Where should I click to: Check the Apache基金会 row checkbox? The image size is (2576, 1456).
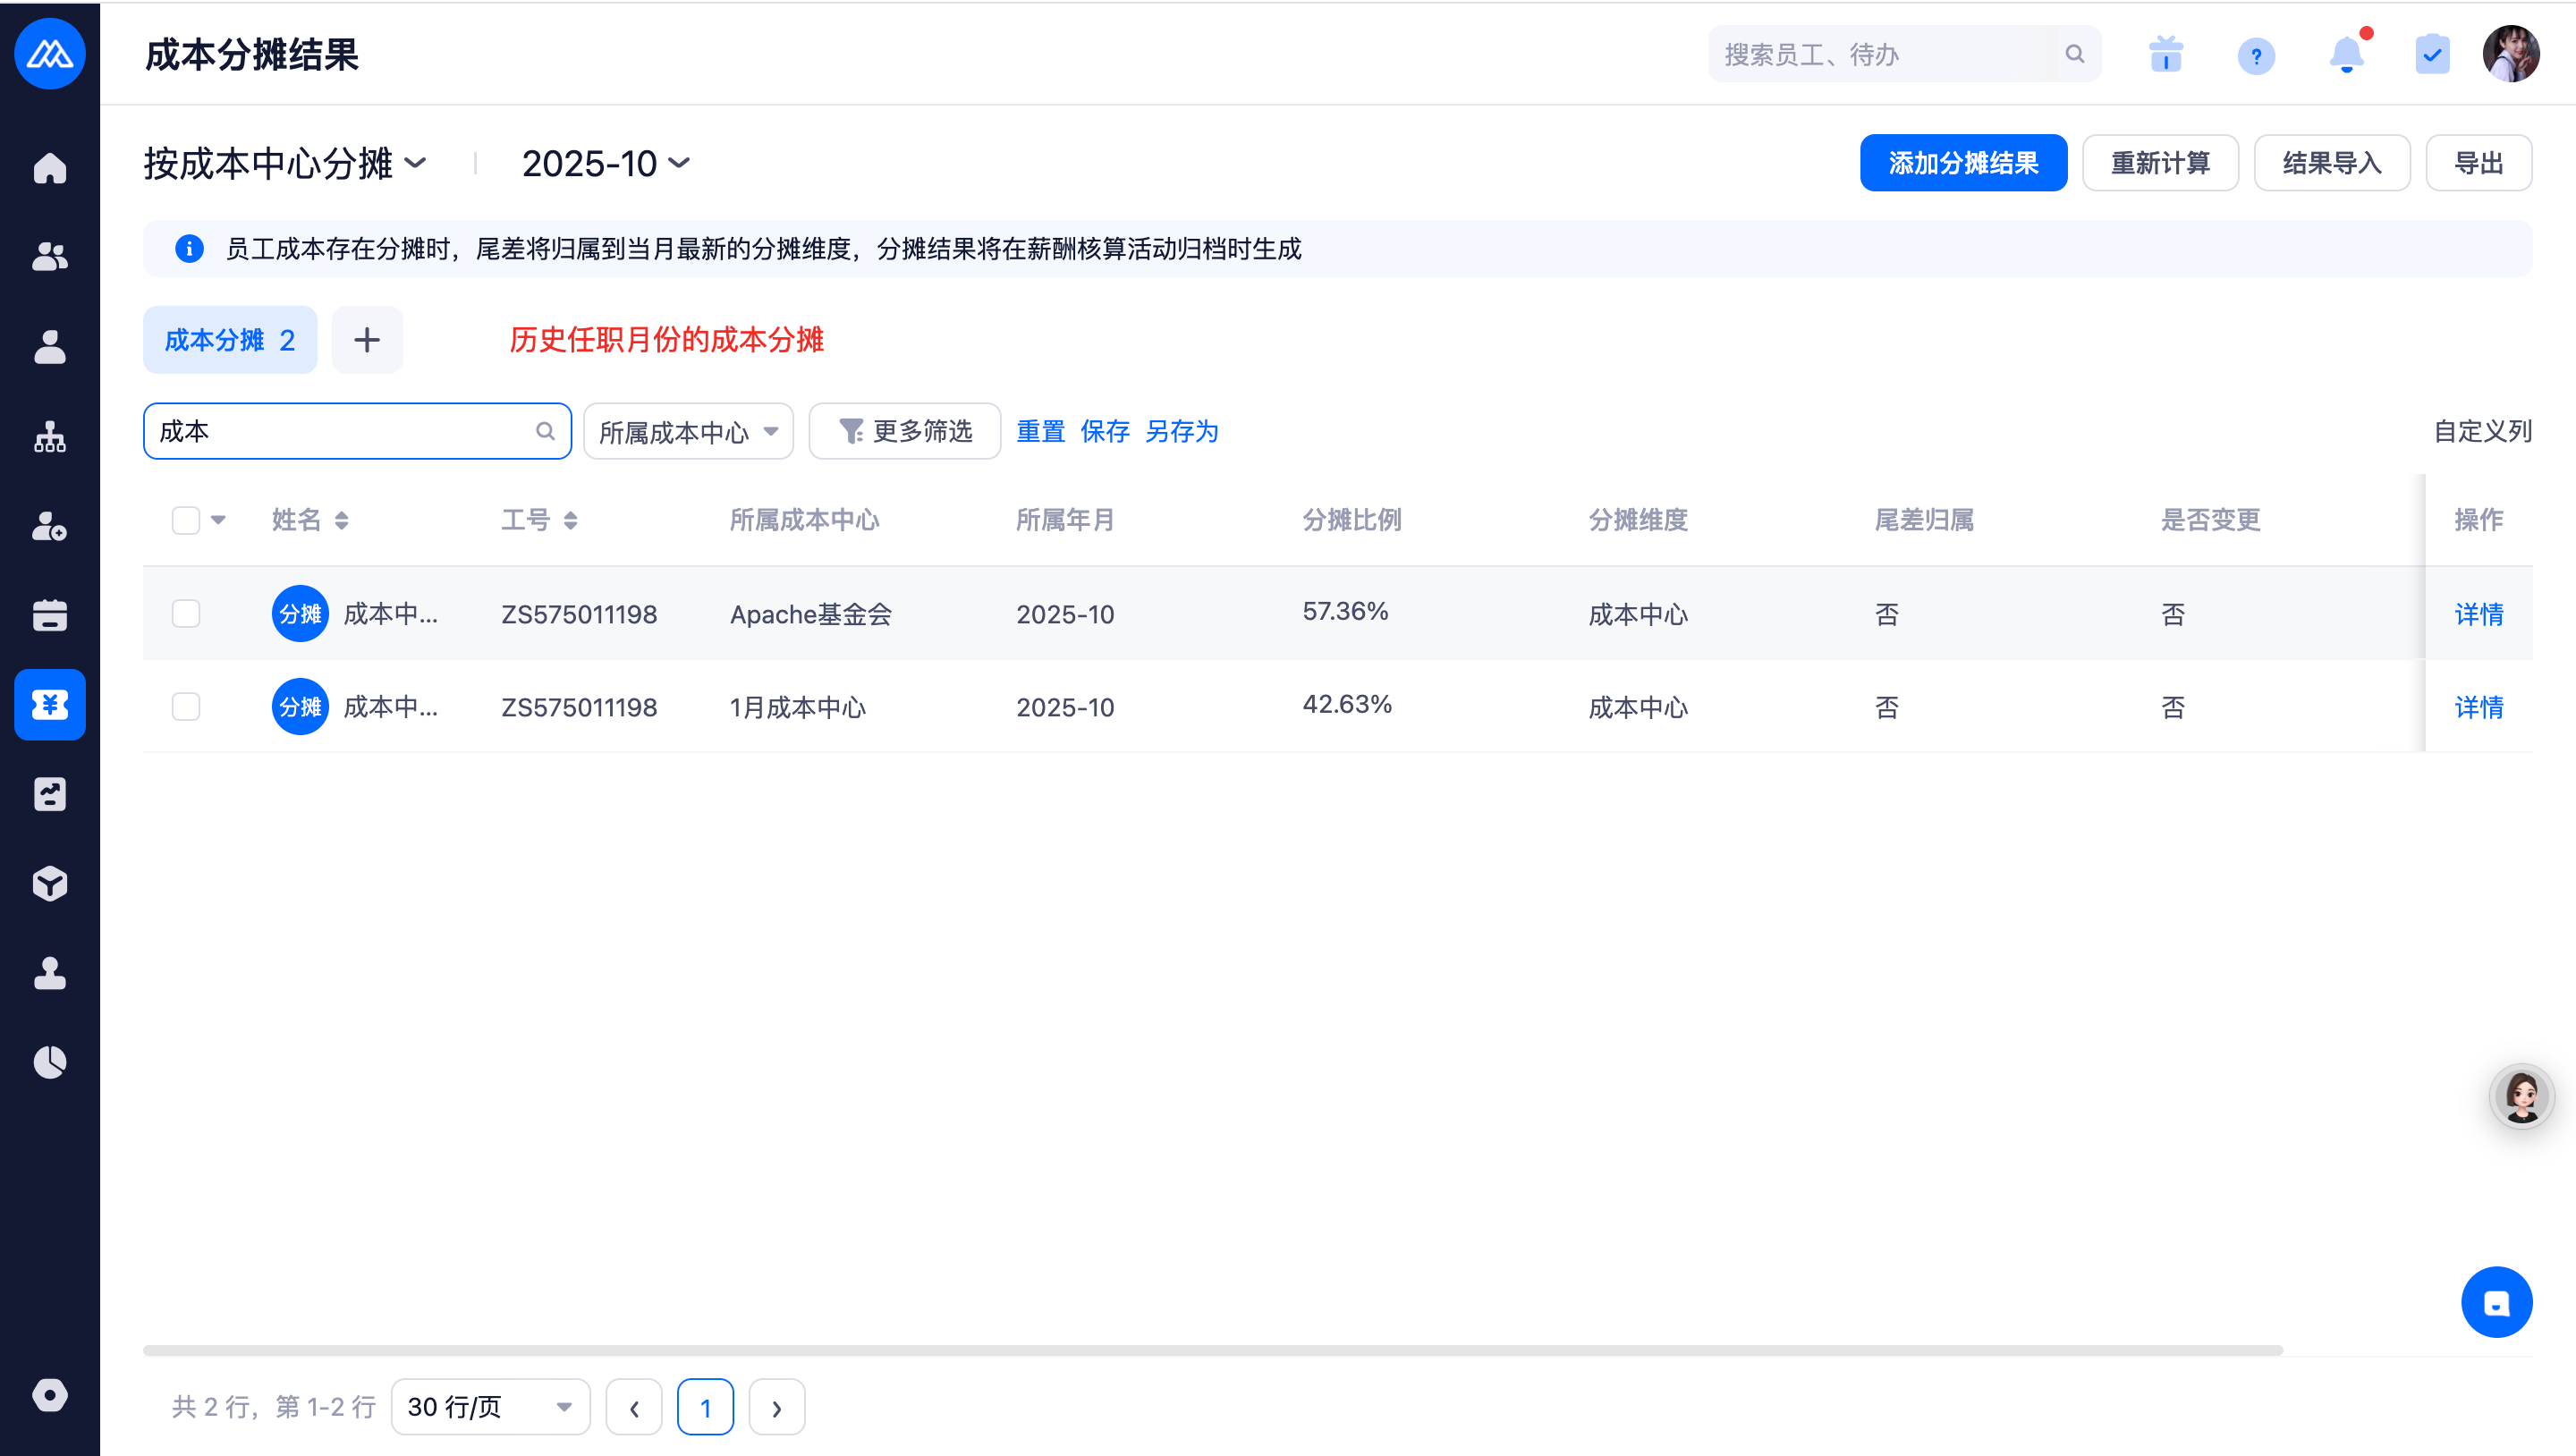click(186, 613)
